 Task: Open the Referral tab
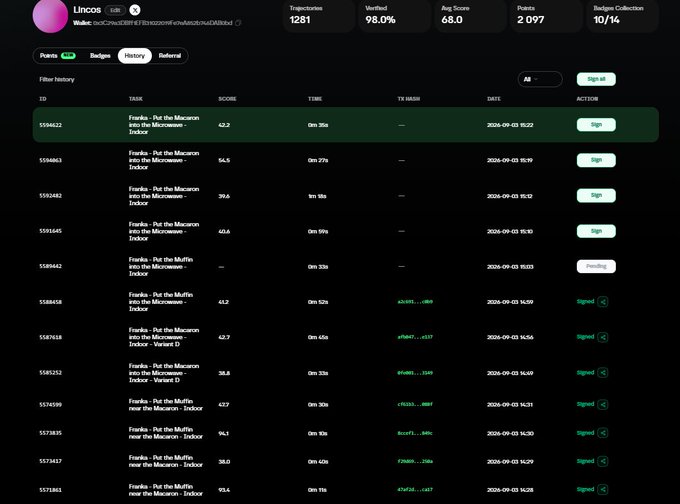coord(170,56)
